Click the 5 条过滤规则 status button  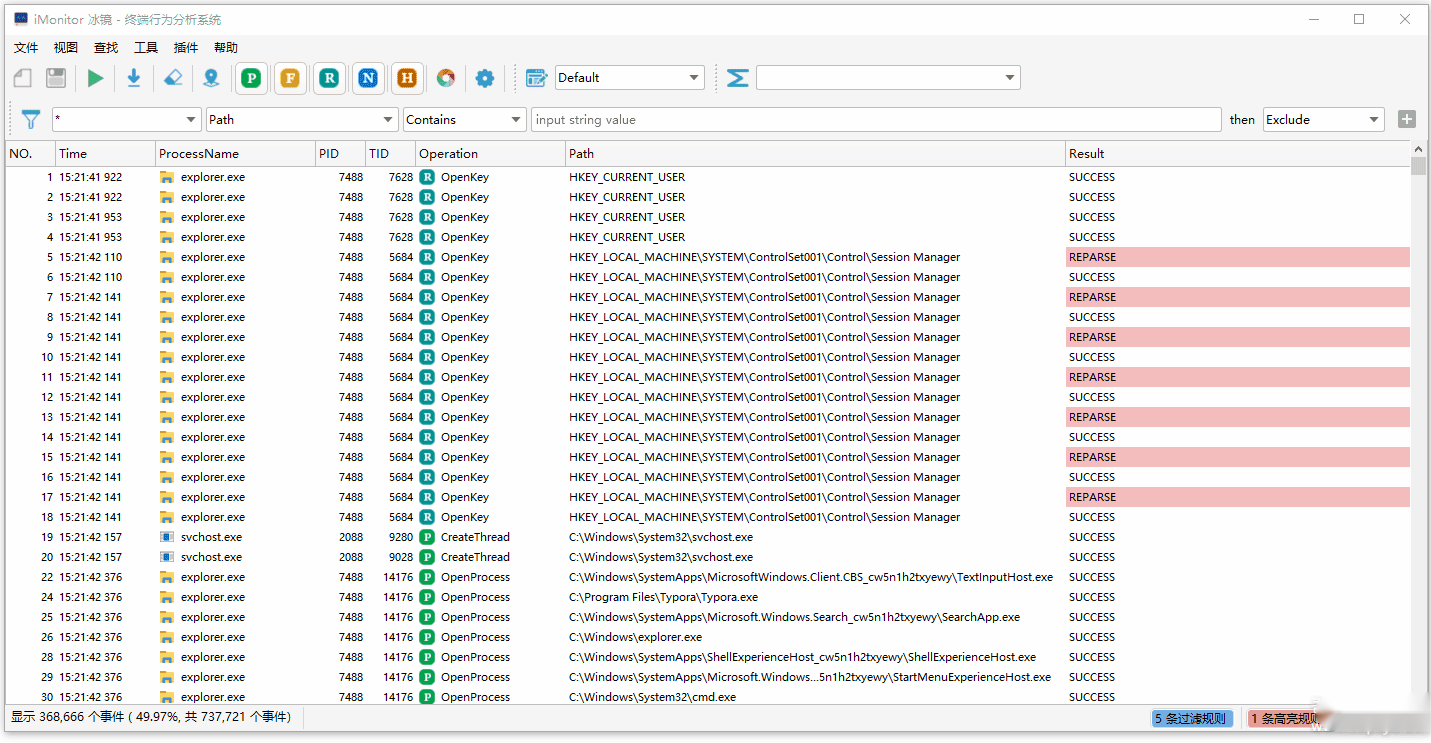(x=1192, y=718)
